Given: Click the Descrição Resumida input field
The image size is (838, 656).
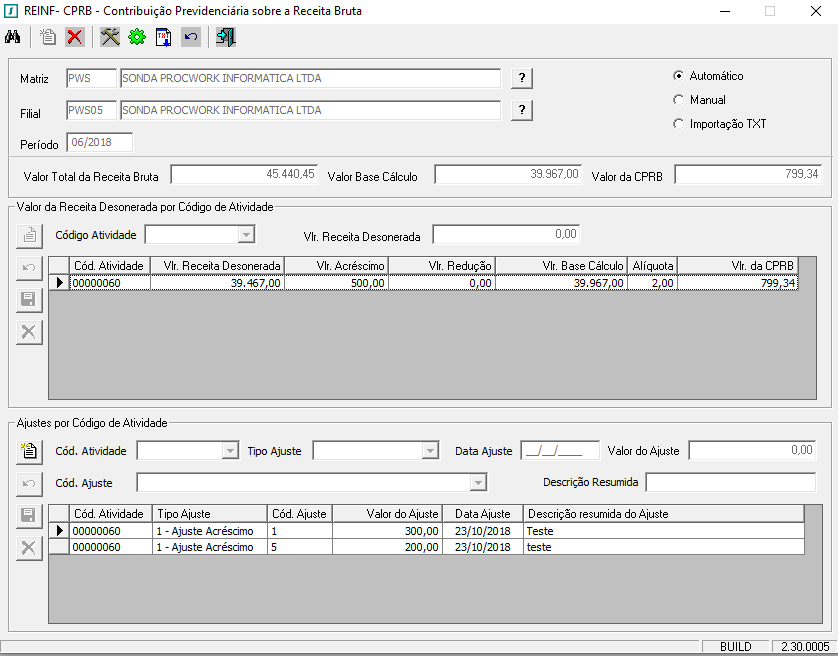Looking at the screenshot, I should click(730, 484).
